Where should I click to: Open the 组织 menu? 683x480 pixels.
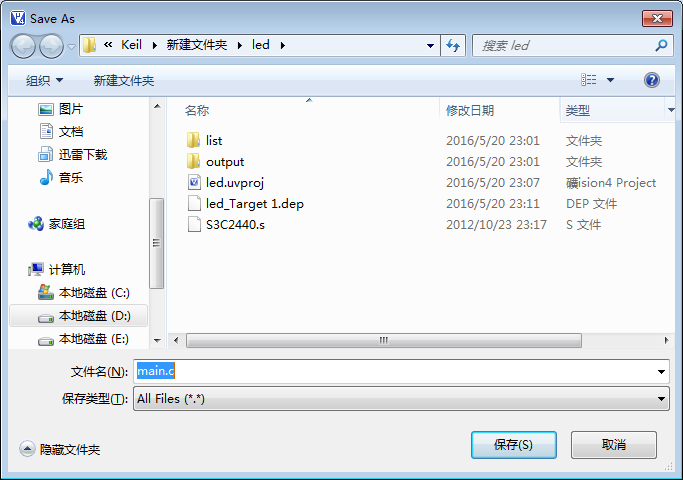44,81
